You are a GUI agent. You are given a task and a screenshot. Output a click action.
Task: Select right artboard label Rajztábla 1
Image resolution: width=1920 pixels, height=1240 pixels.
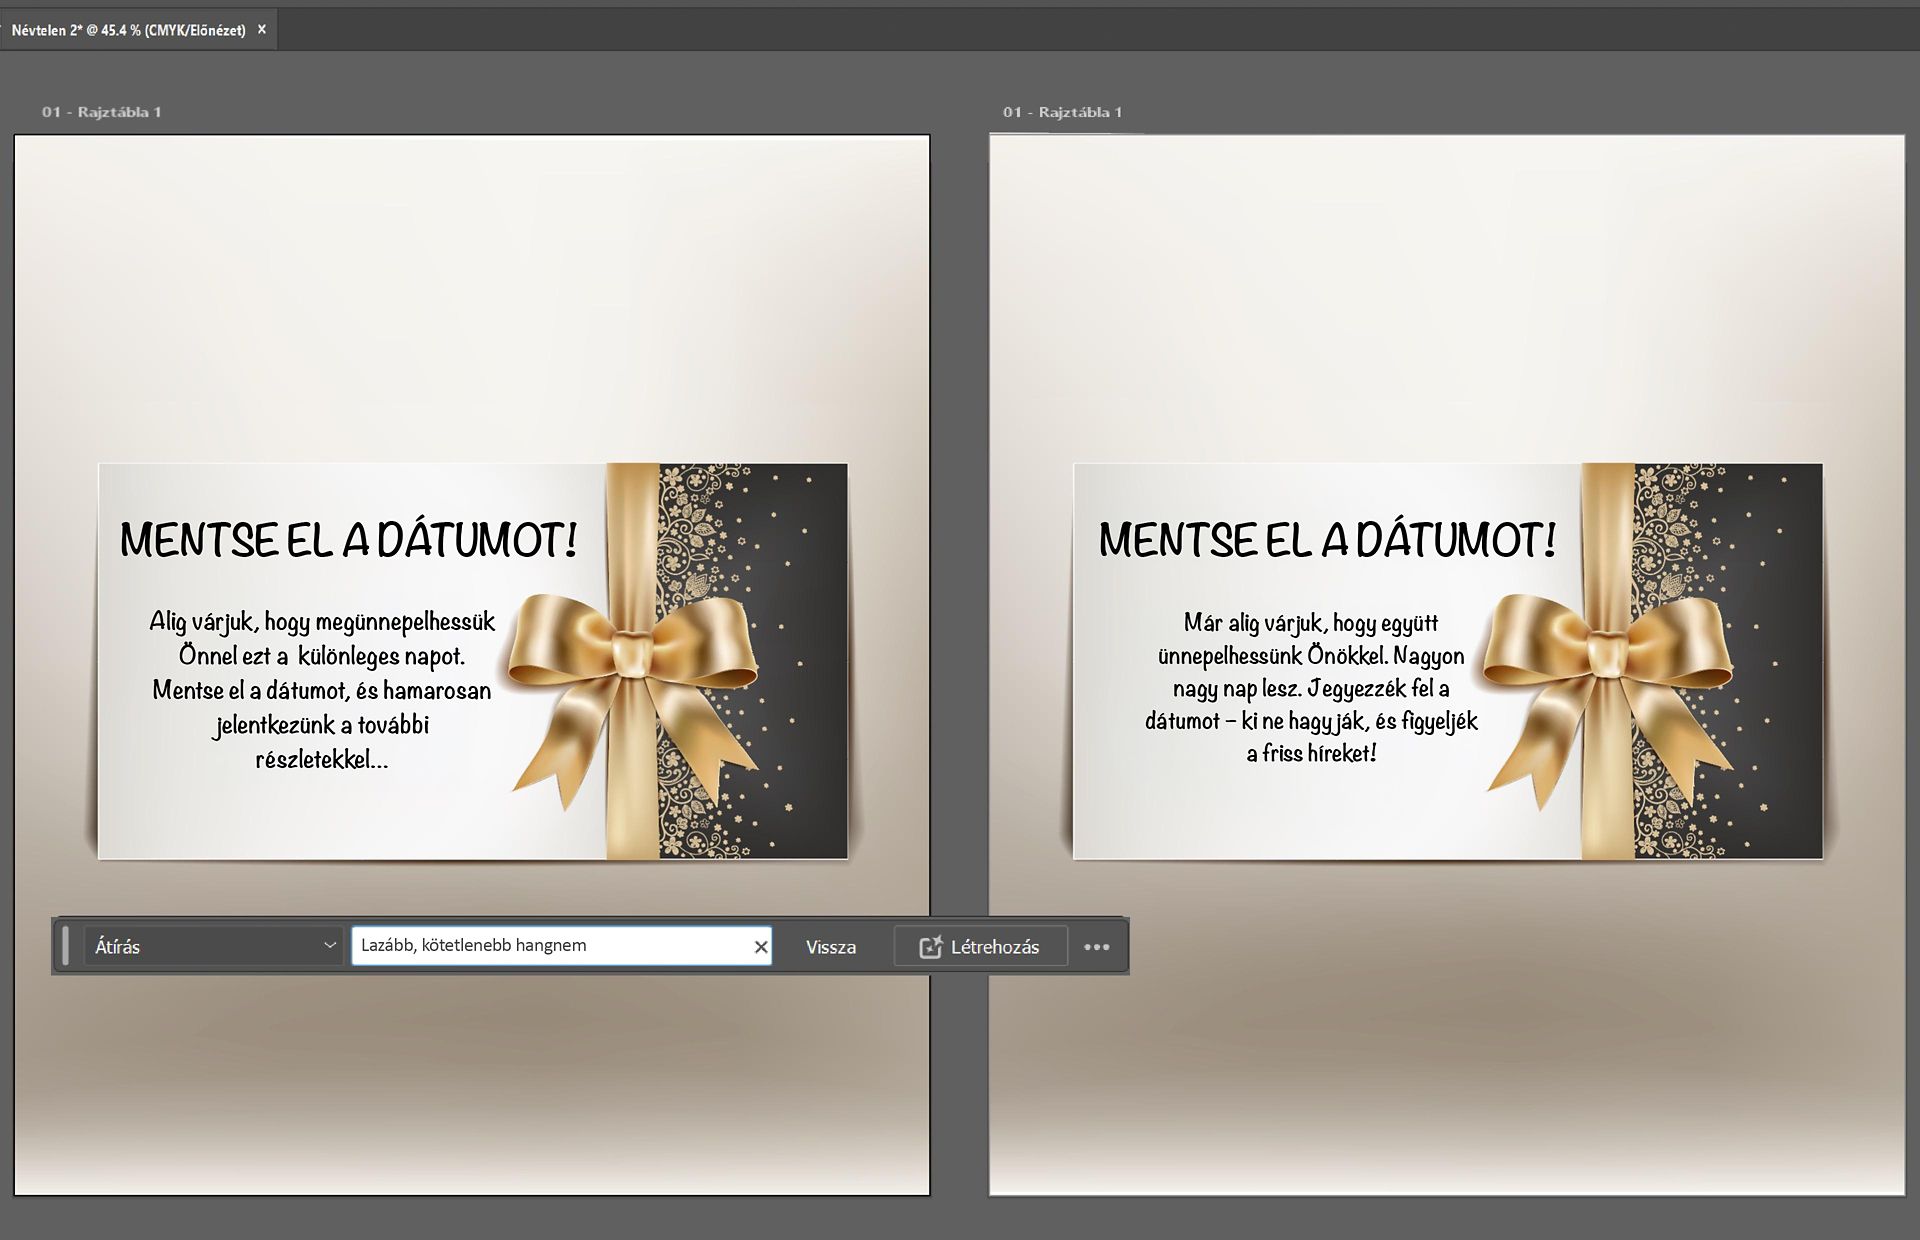(1062, 112)
